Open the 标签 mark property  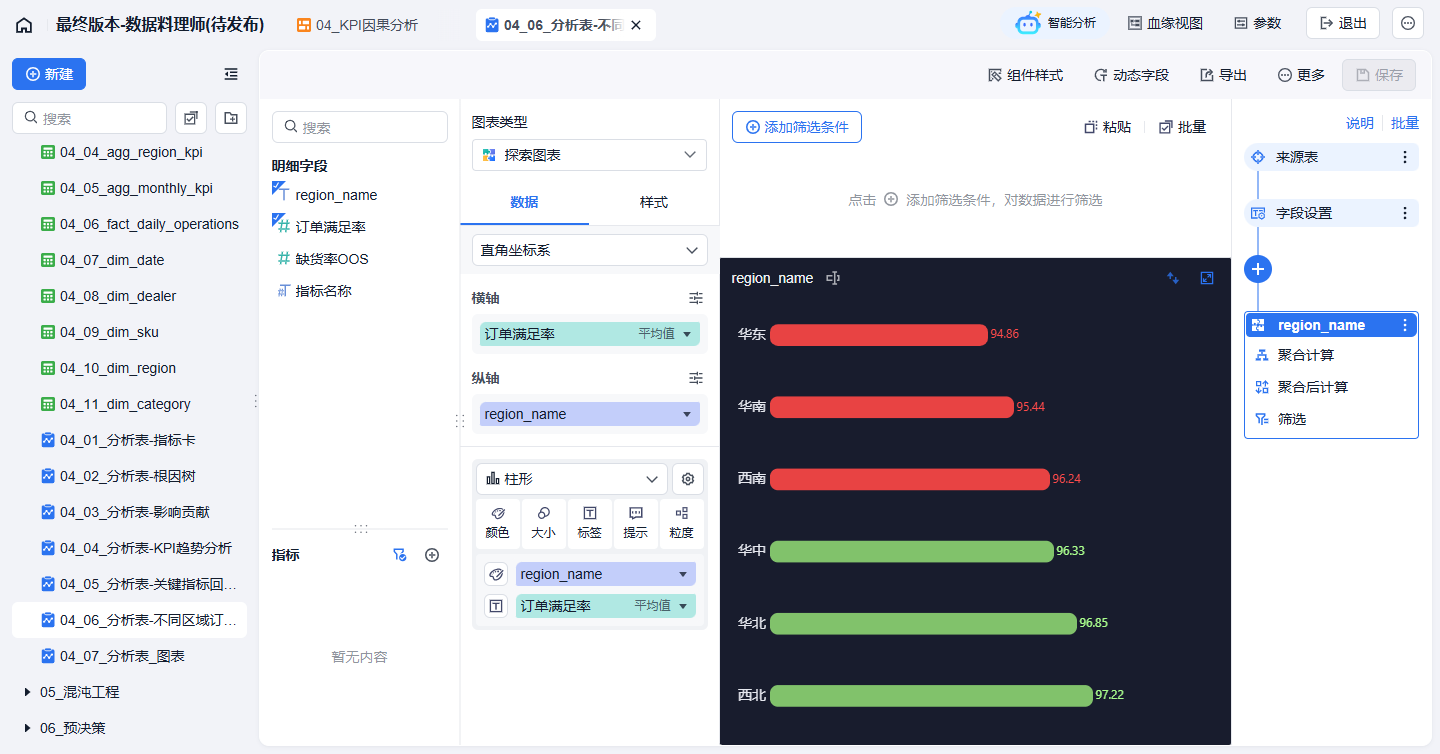click(590, 523)
